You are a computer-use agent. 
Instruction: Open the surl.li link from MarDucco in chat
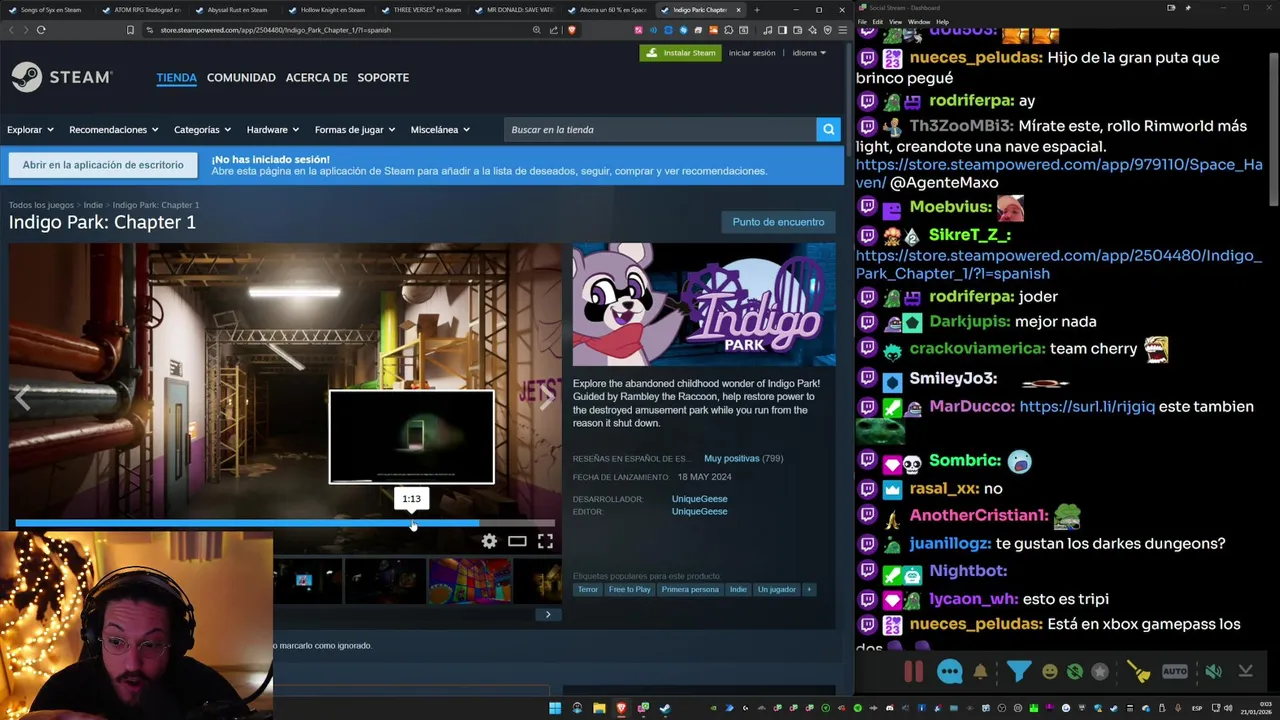tap(1087, 406)
